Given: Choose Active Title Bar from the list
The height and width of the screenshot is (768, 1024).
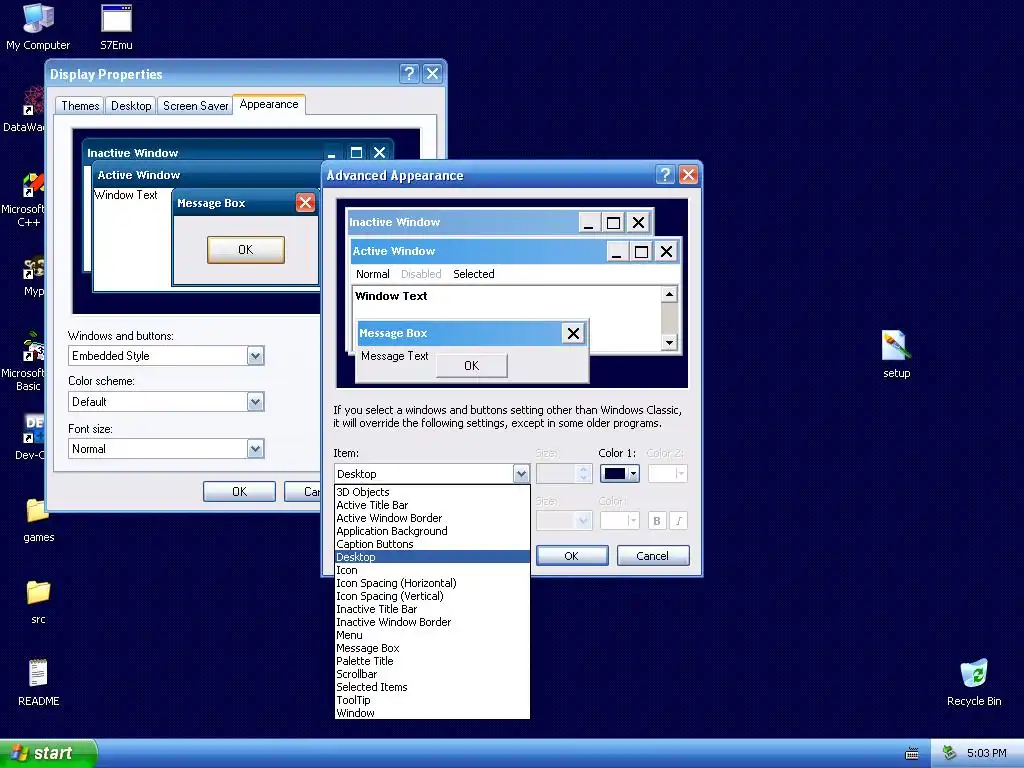Looking at the screenshot, I should click(432, 505).
